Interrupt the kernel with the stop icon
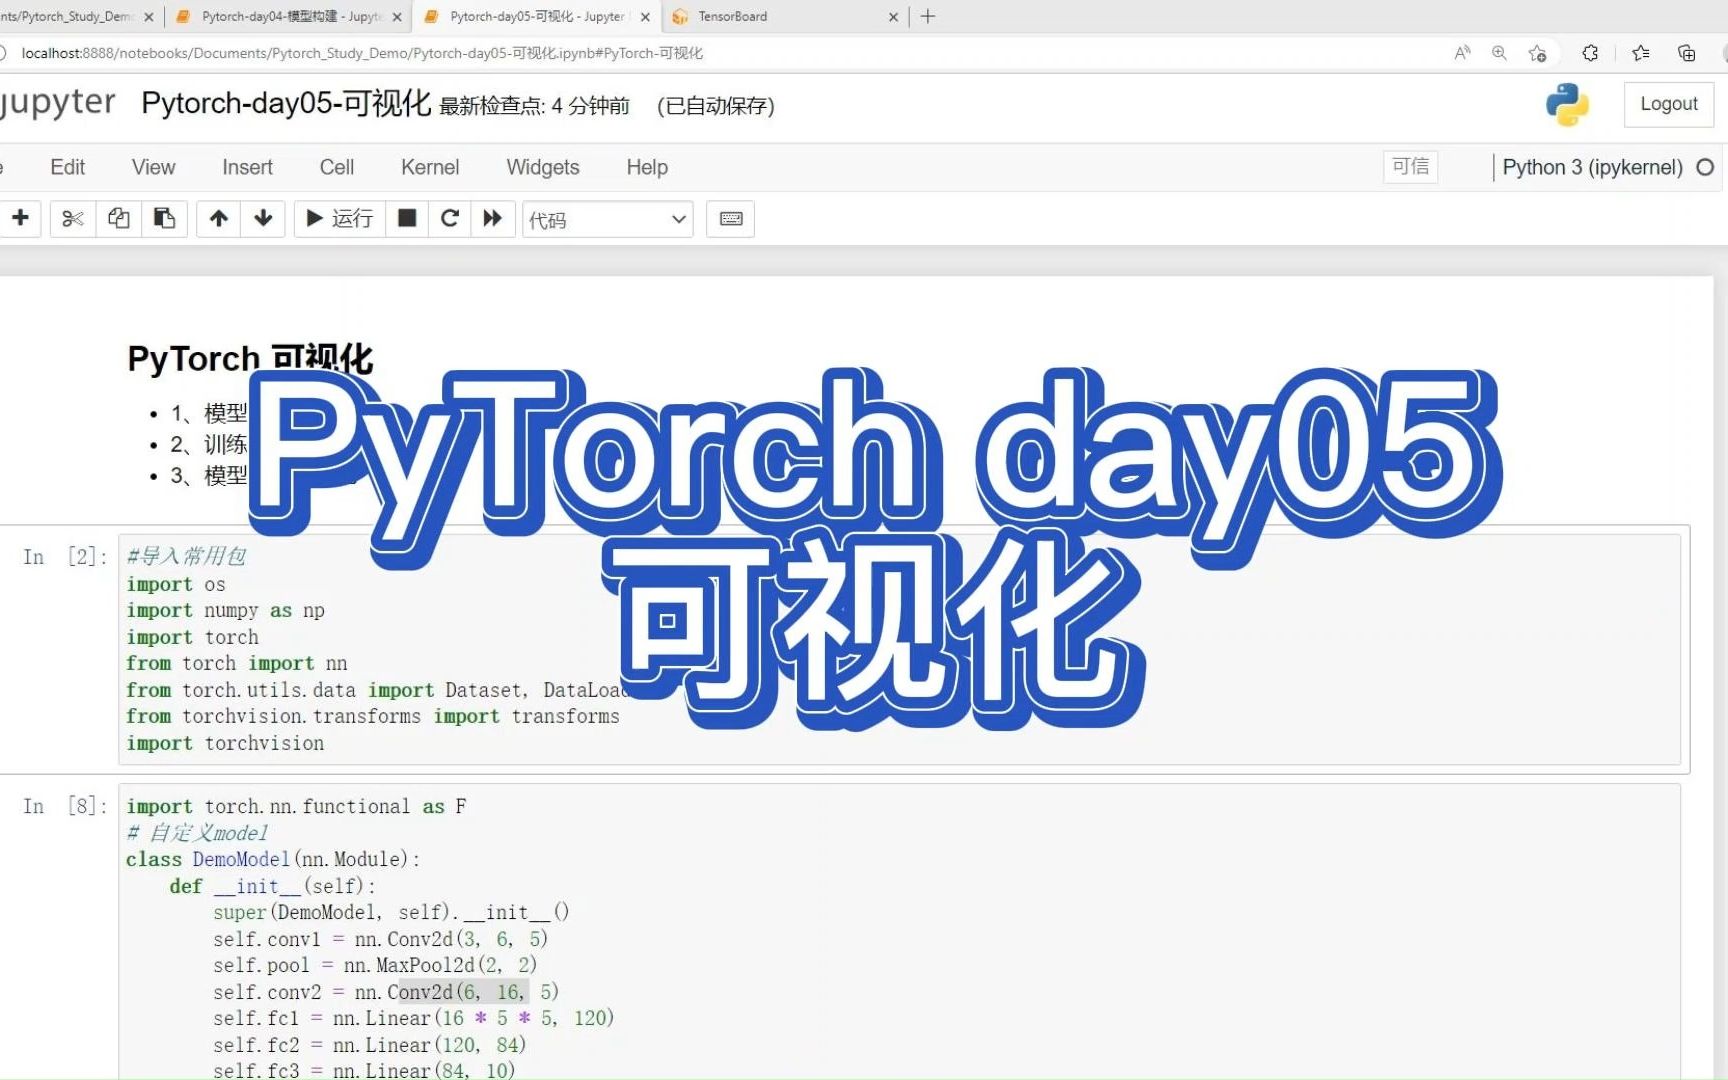1728x1080 pixels. point(407,218)
